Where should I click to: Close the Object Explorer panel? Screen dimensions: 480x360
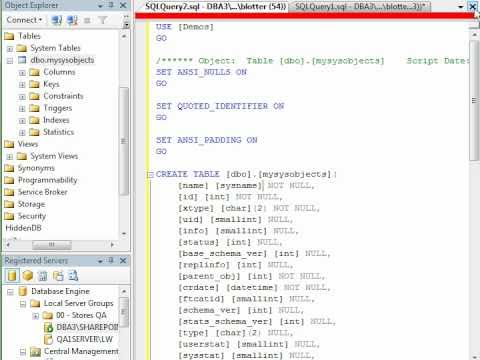coord(123,5)
